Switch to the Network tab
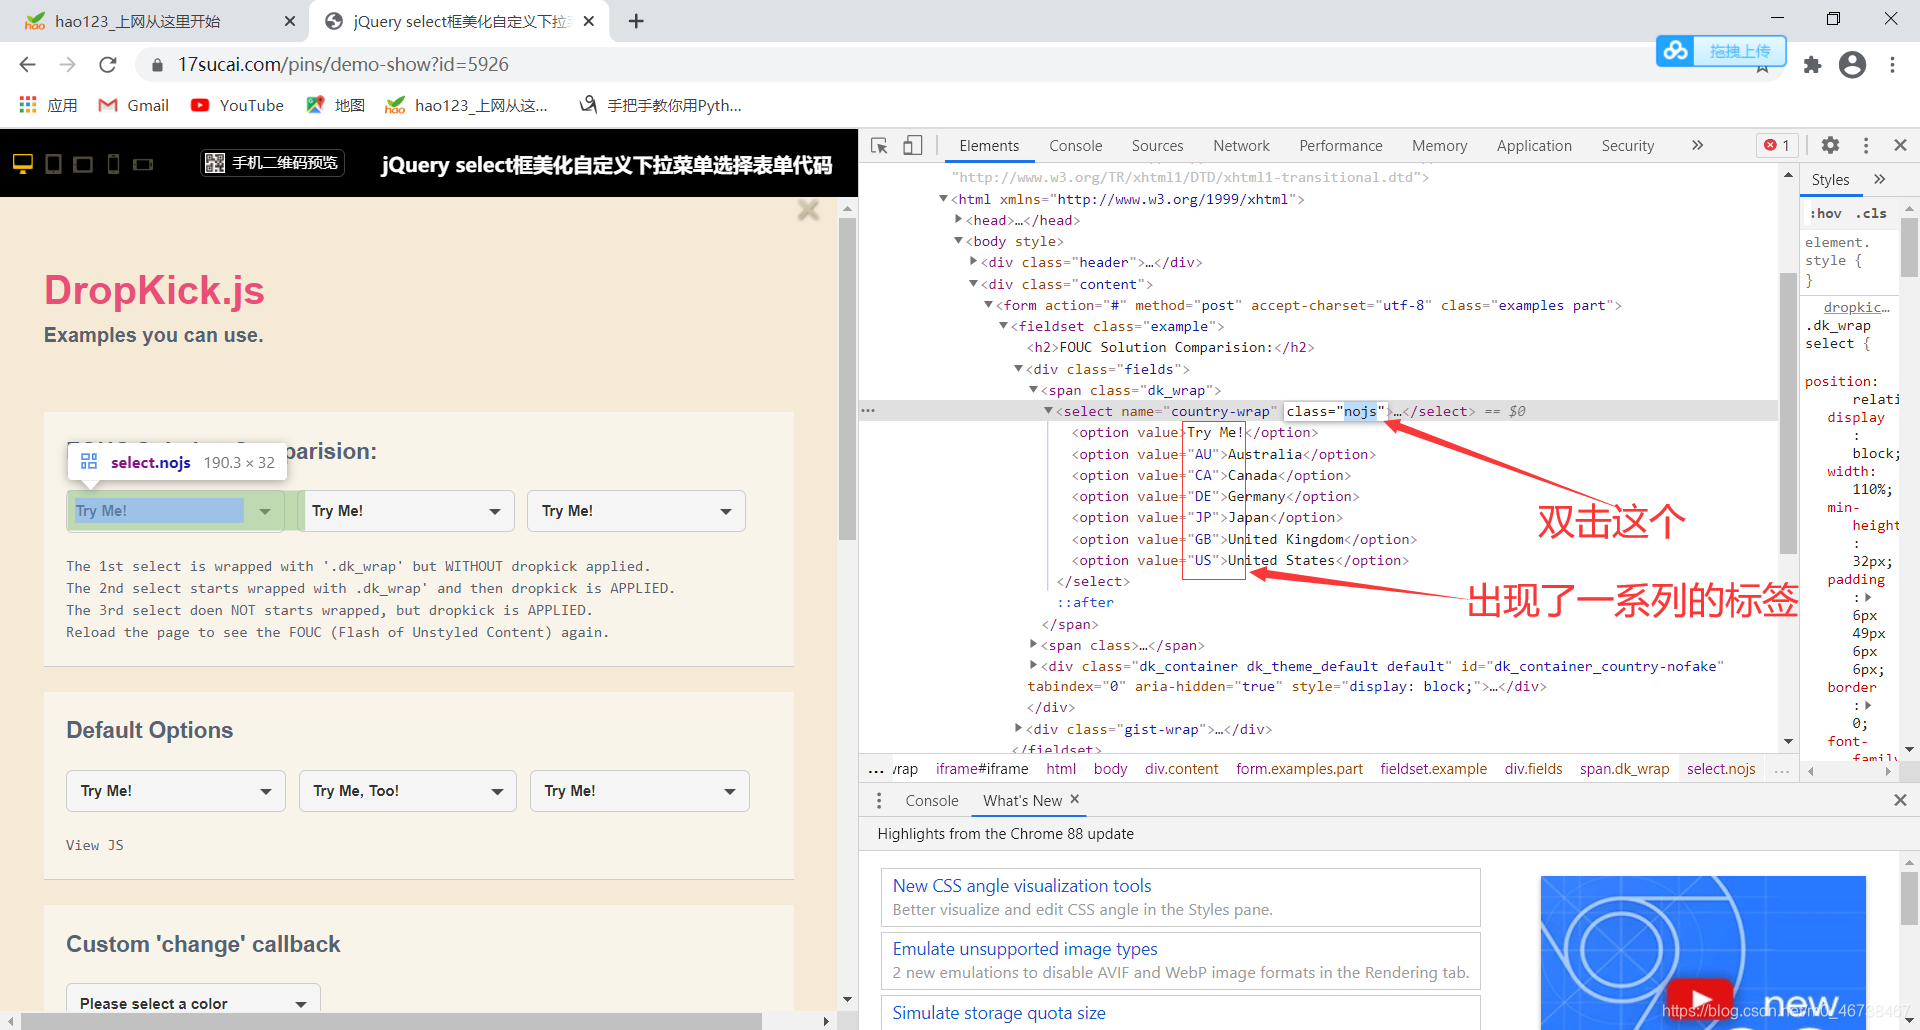This screenshot has height=1030, width=1920. coord(1241,146)
